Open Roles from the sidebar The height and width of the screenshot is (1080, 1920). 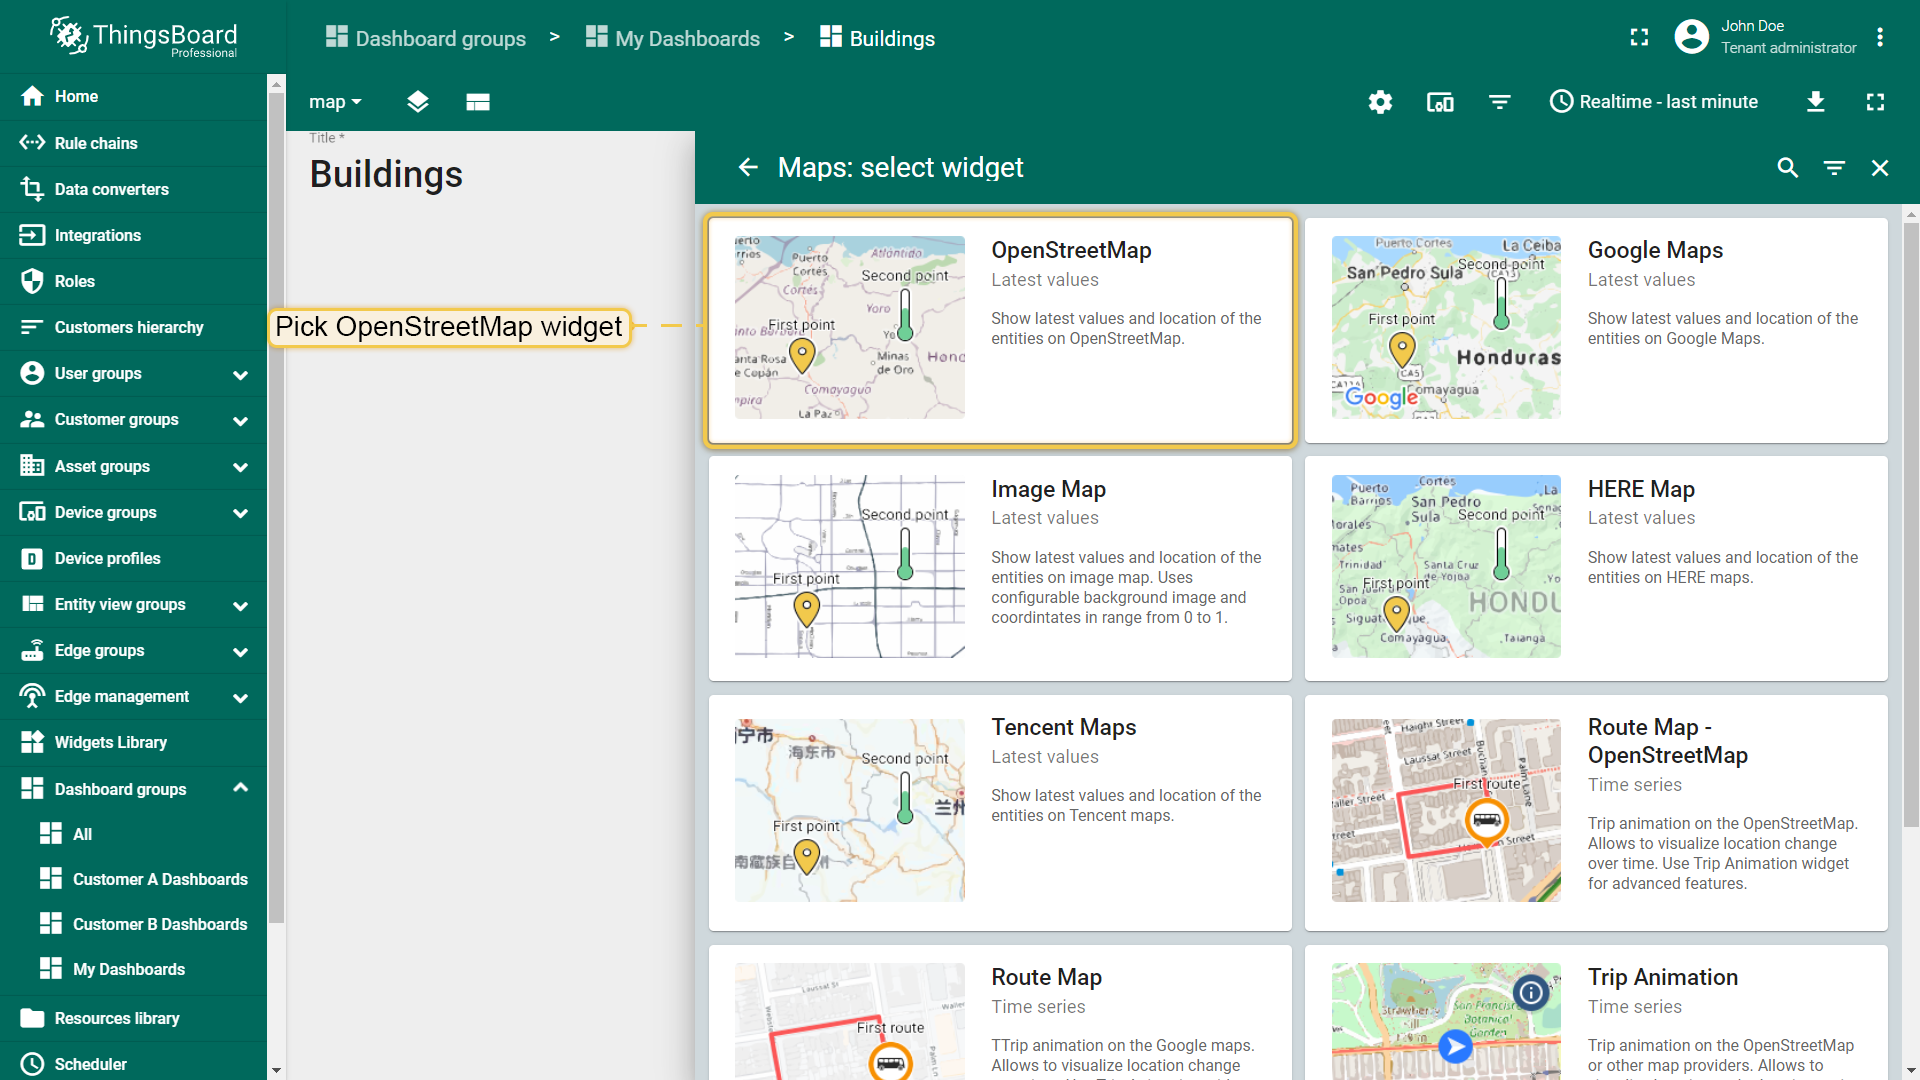[133, 281]
